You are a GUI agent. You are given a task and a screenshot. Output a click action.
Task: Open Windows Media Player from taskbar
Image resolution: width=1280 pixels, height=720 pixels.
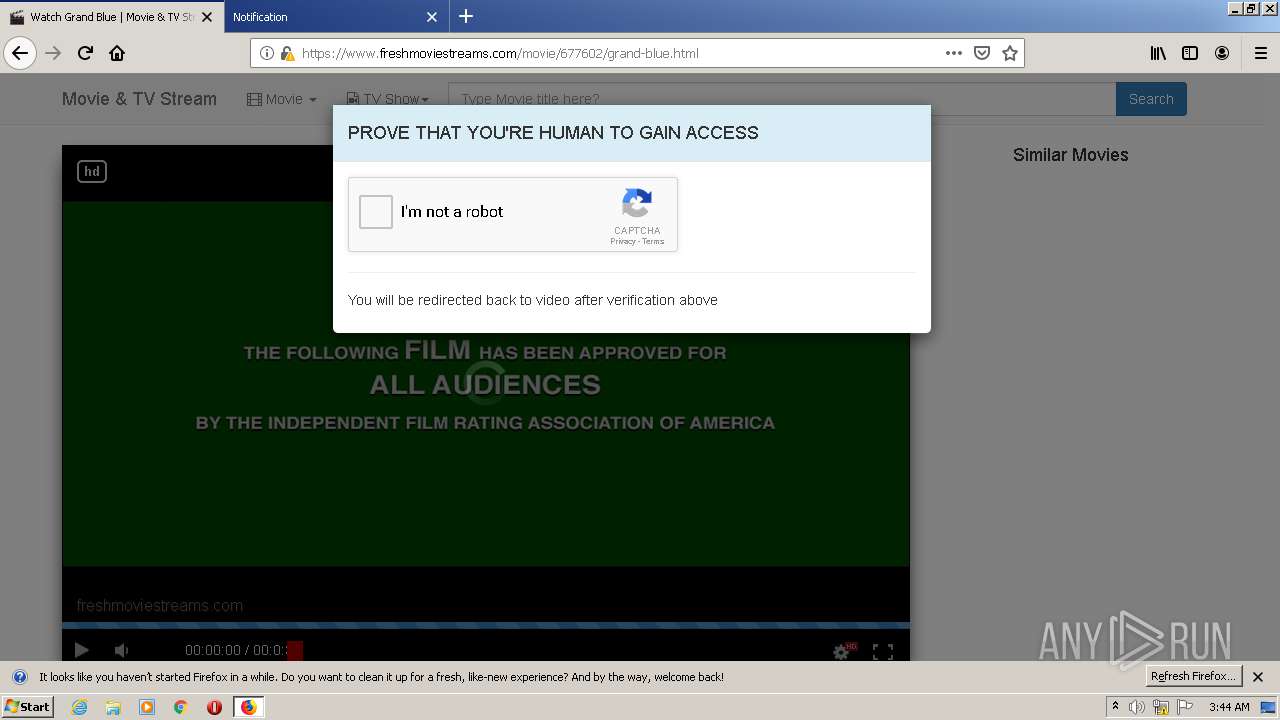pos(147,707)
